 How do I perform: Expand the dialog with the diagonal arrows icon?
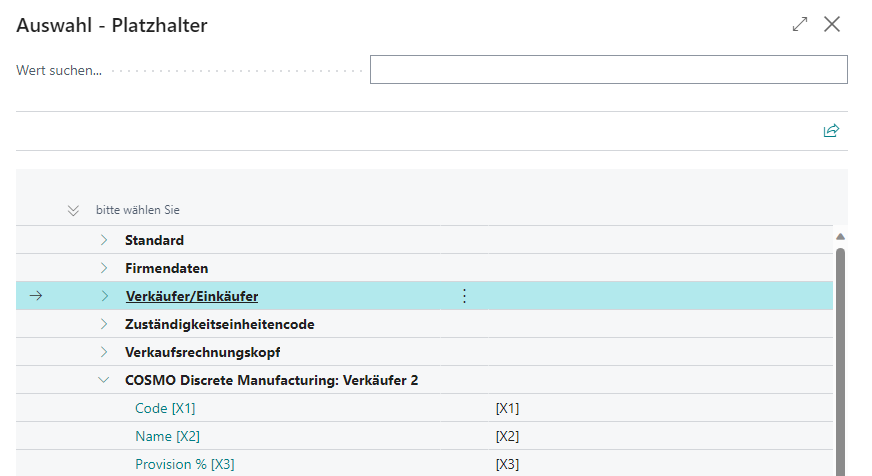tap(799, 25)
